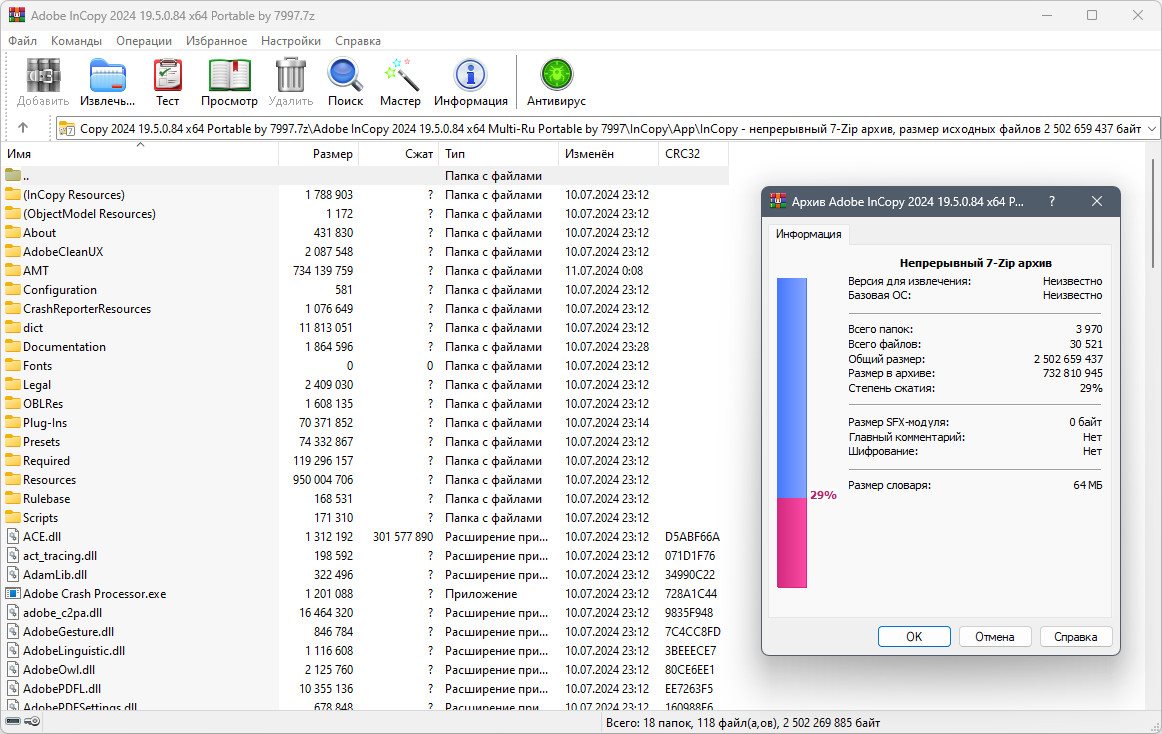Launch the Мастер (Wizard) wand icon

point(400,76)
